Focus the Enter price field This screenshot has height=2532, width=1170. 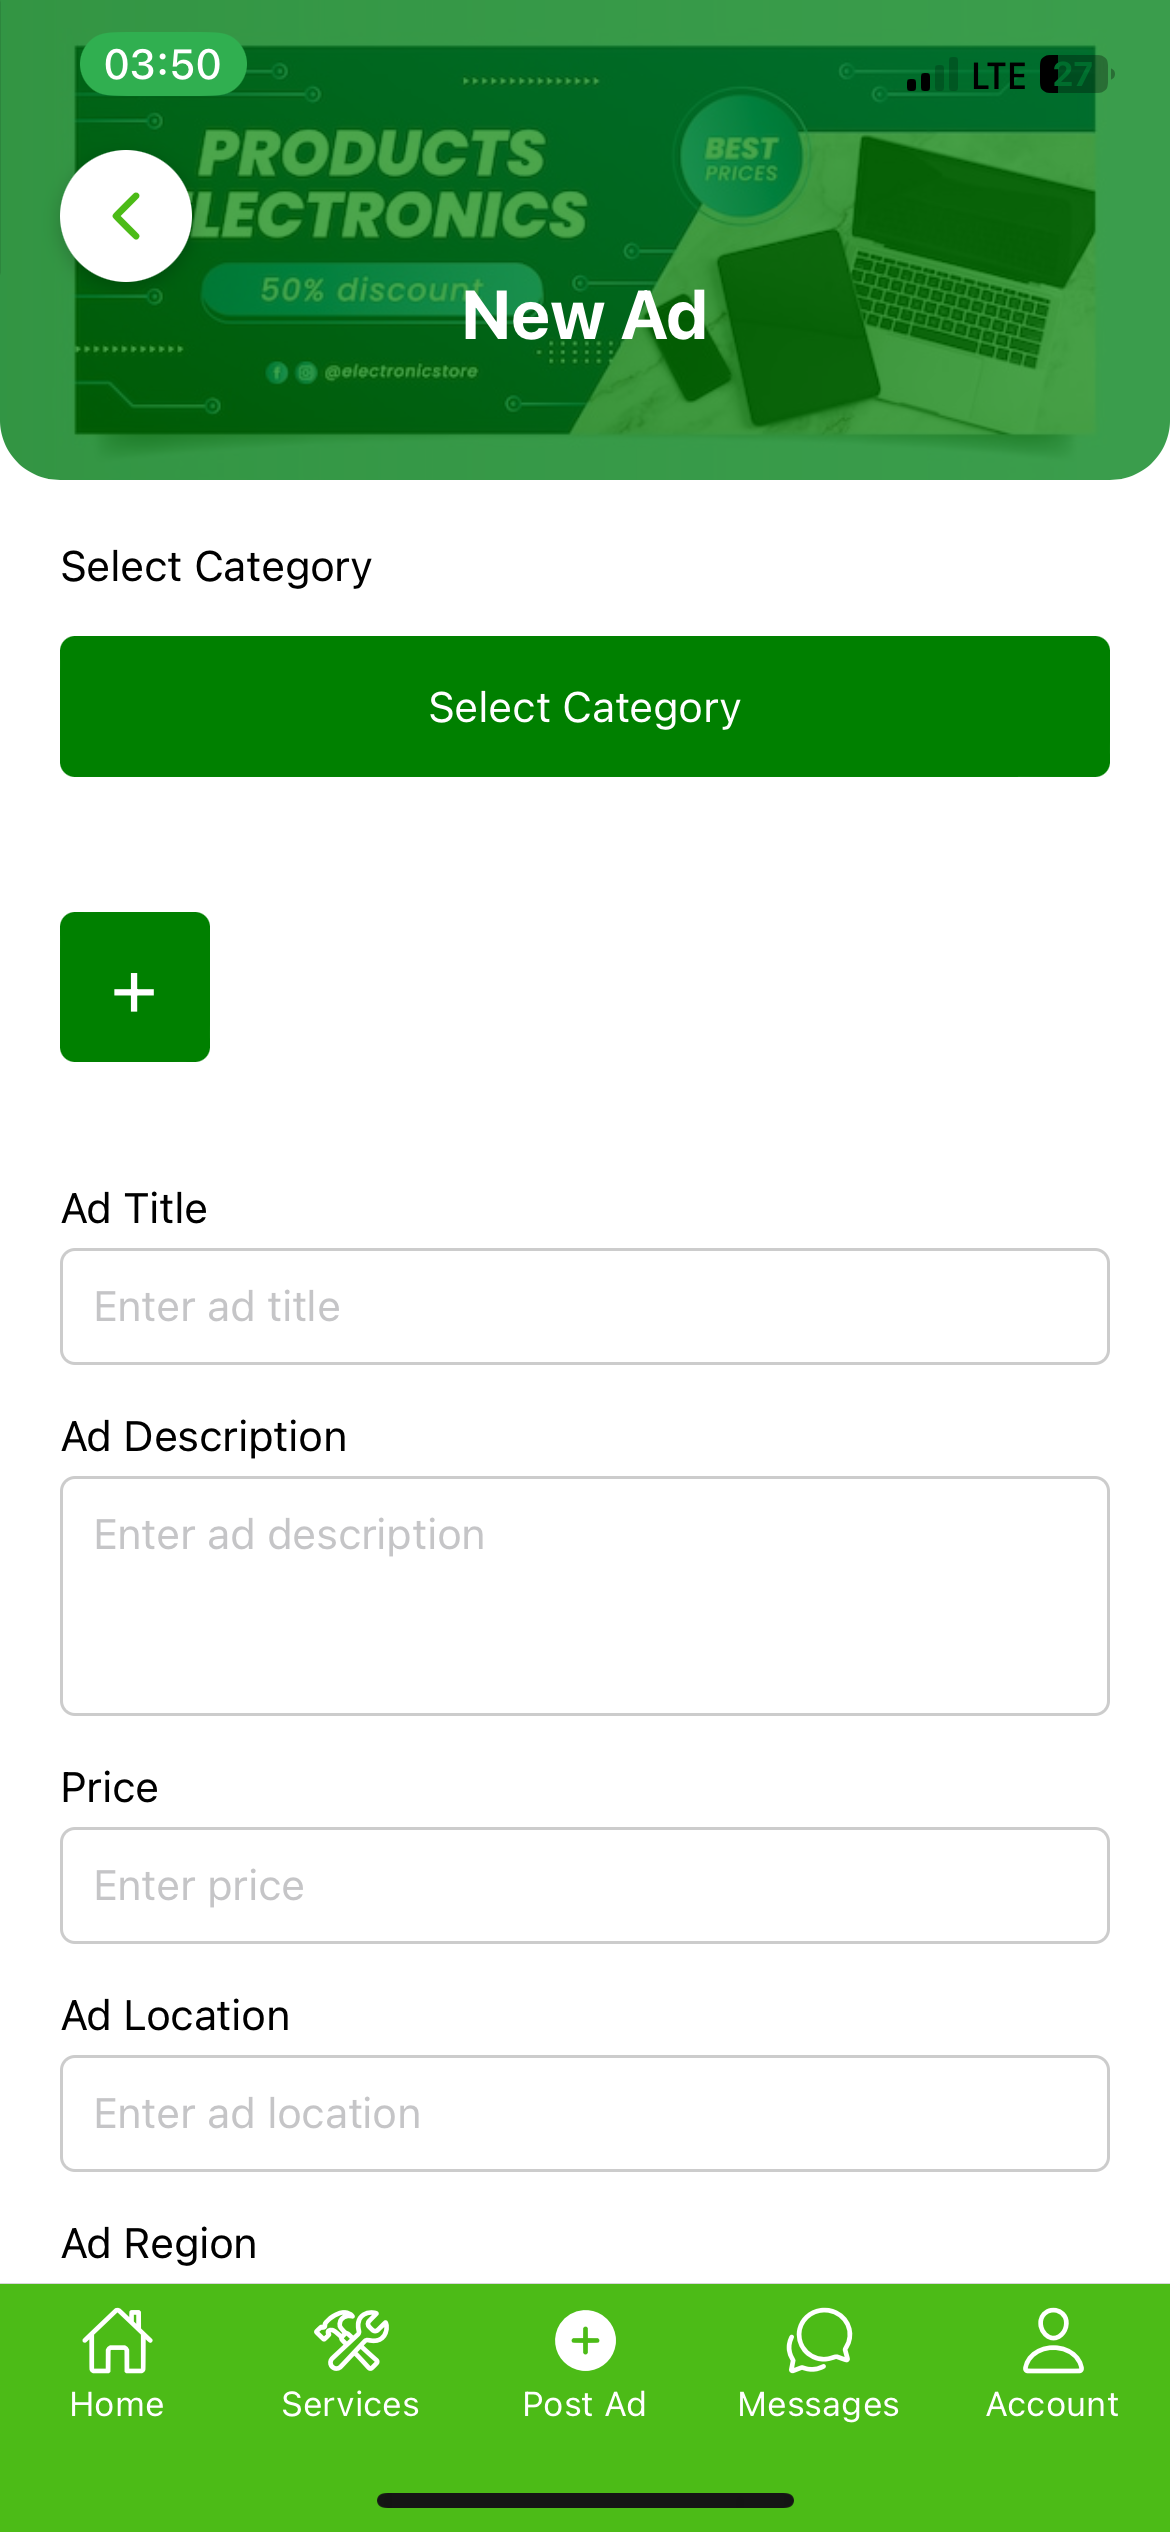pos(585,1886)
